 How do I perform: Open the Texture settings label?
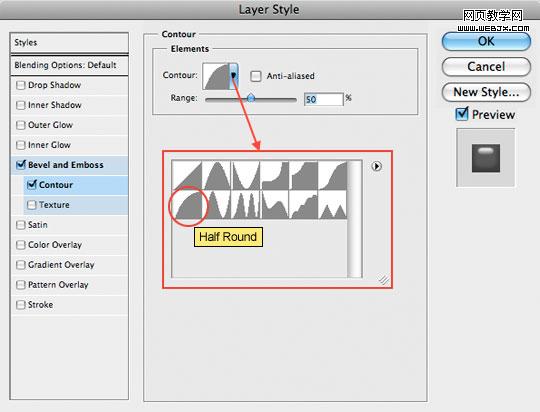pyautogui.click(x=54, y=205)
